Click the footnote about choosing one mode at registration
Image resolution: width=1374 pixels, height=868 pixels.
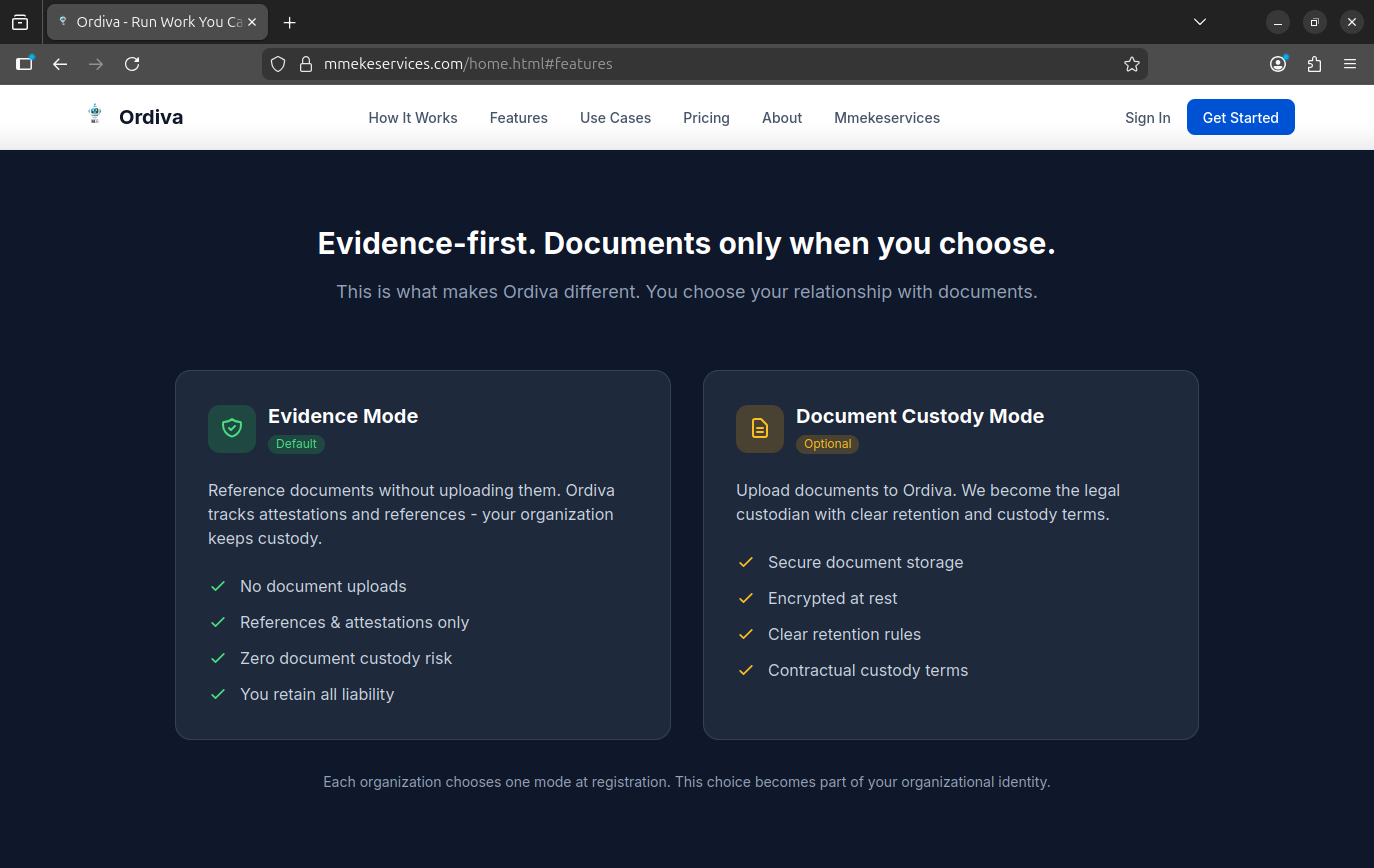coord(687,782)
